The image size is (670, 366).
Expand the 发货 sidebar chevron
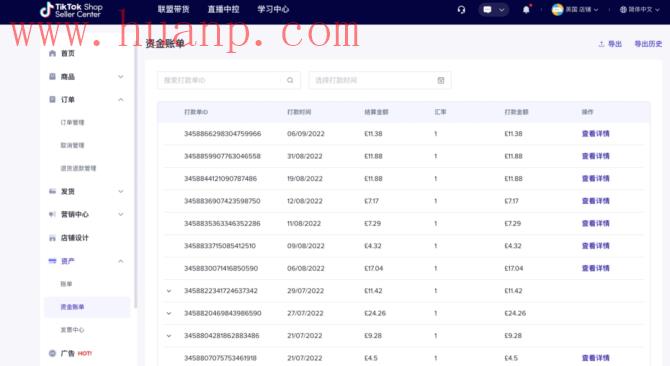tap(120, 191)
